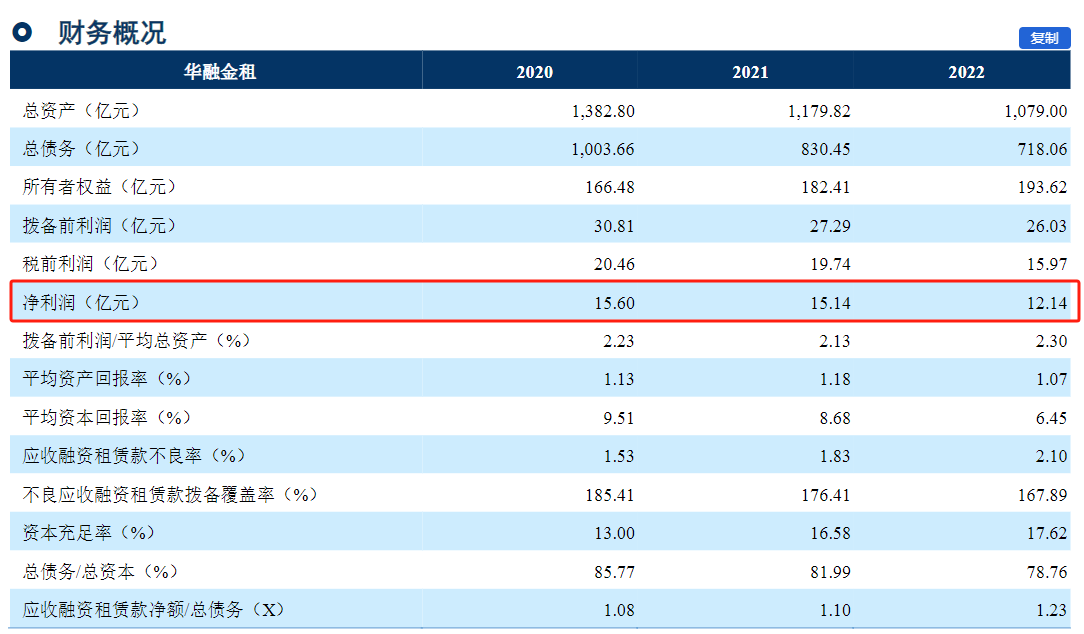The width and height of the screenshot is (1084, 634).
Task: Click the pre-tax profit value 15.97
Action: click(x=1047, y=264)
